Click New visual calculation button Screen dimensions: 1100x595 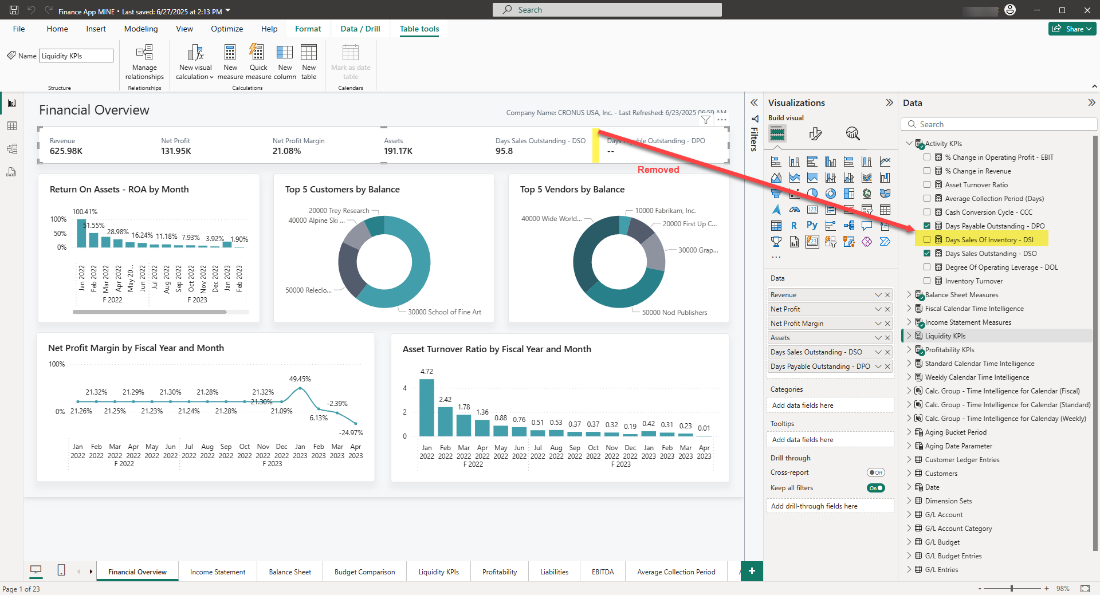(196, 62)
